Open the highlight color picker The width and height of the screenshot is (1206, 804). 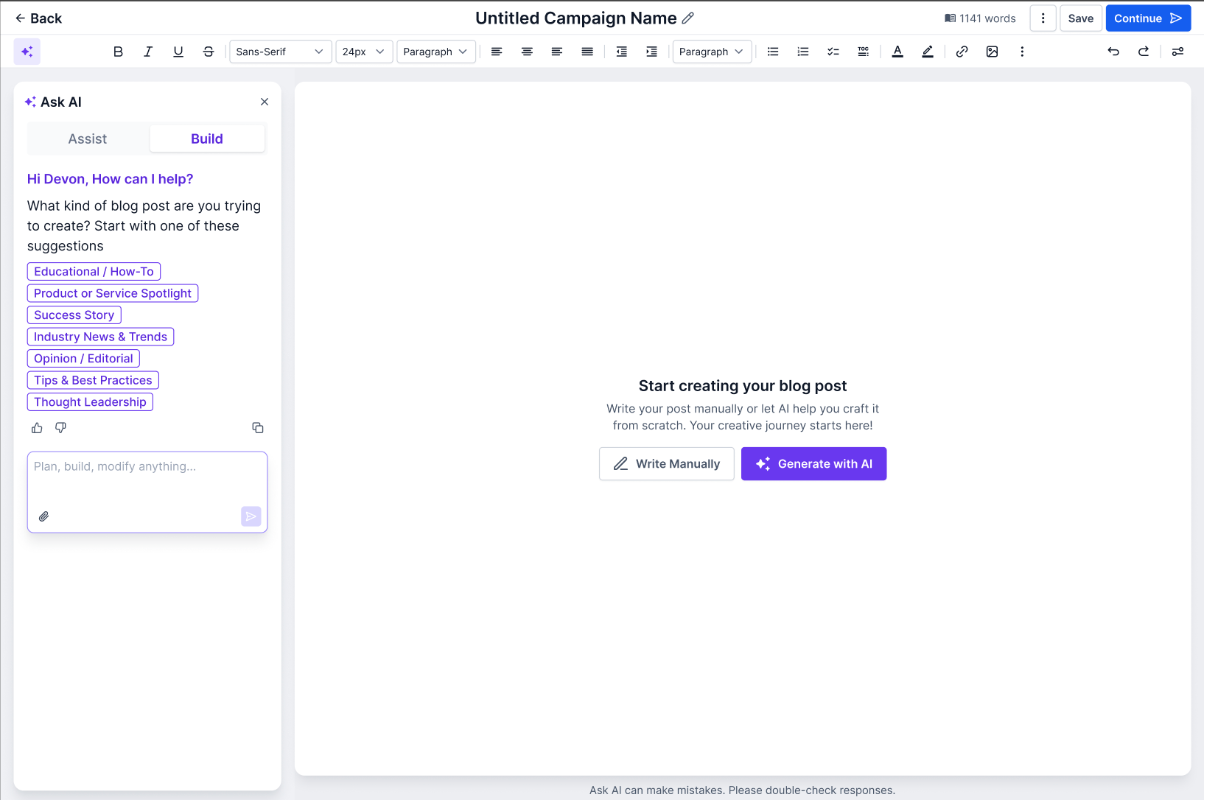pyautogui.click(x=928, y=52)
